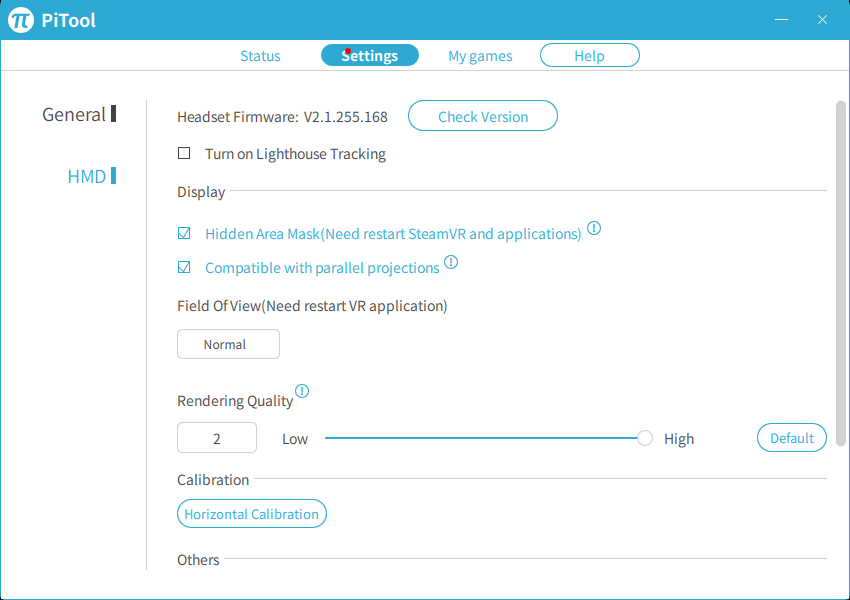This screenshot has height=600, width=850.
Task: Click the Horizontal Calibration button
Action: tap(251, 514)
